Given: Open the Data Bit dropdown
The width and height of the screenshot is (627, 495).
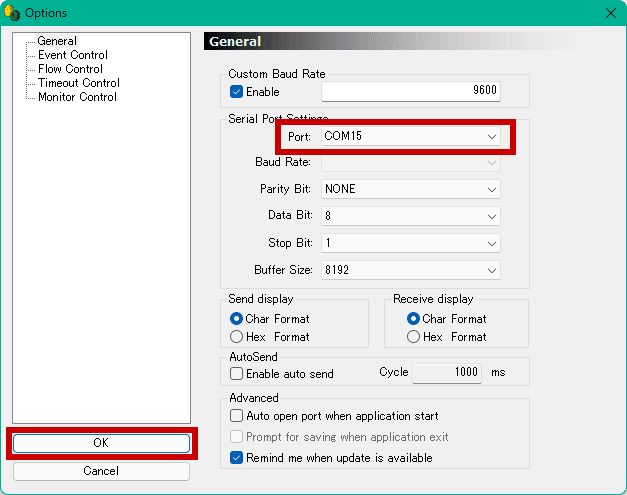Looking at the screenshot, I should [x=410, y=216].
